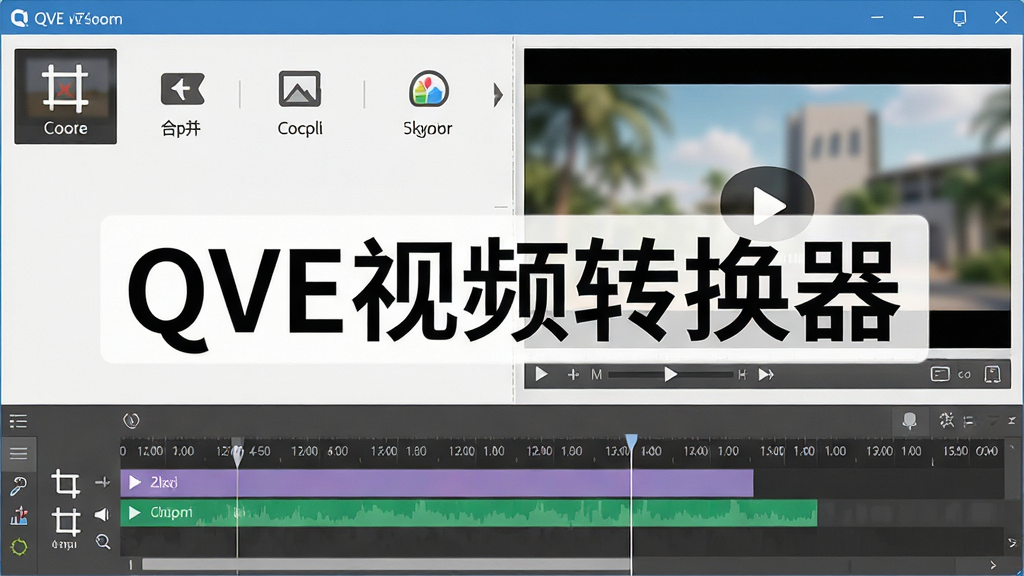Open the Cocpli image tool
Viewport: 1024px width, 576px height.
tap(300, 104)
